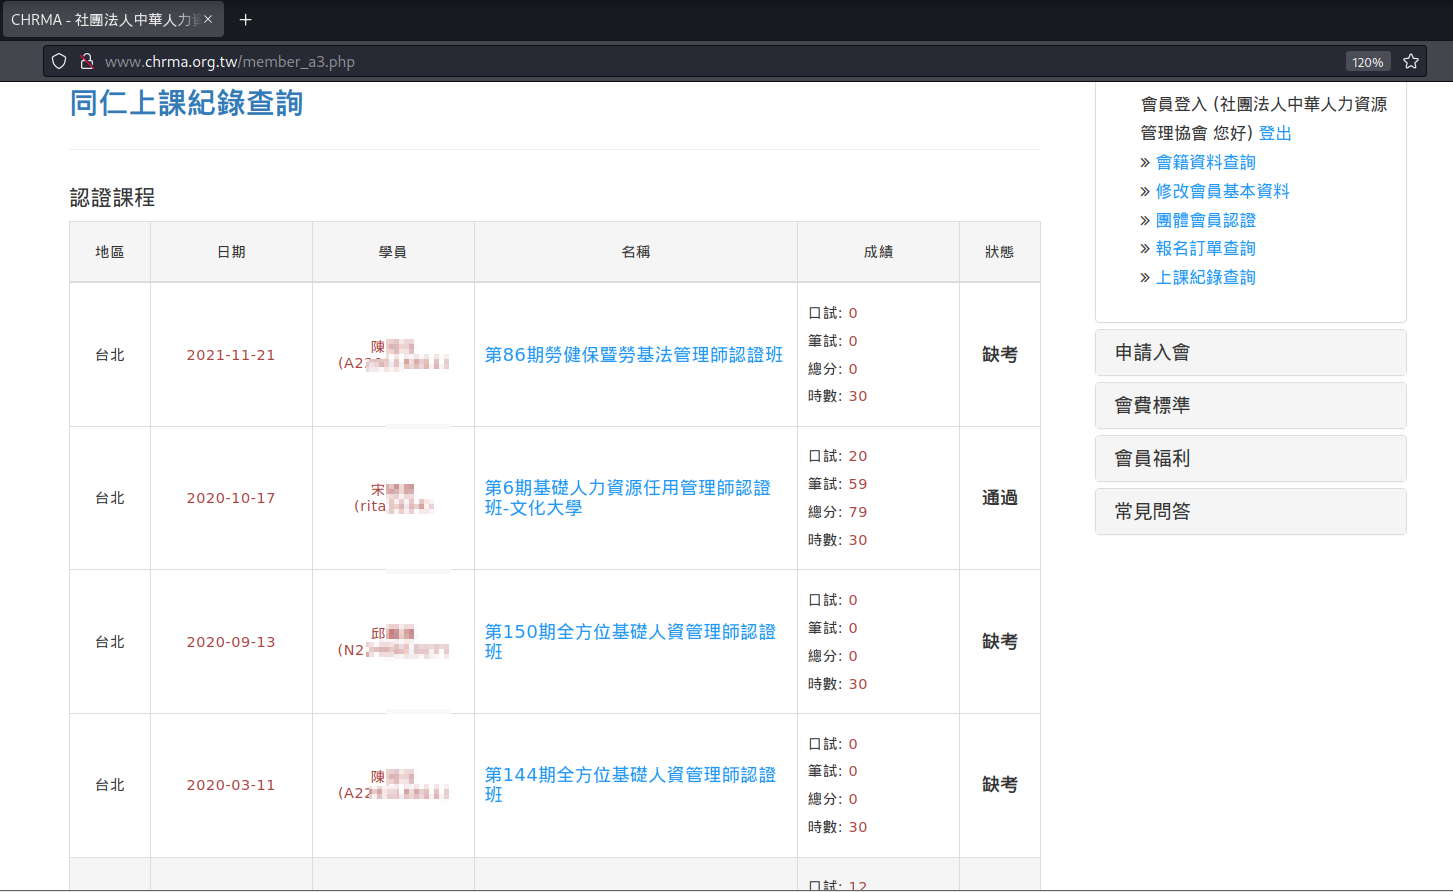Open 第150期全方位基礎人資管理師認證班 link
Screen dimensions: 1453x892
pos(630,642)
